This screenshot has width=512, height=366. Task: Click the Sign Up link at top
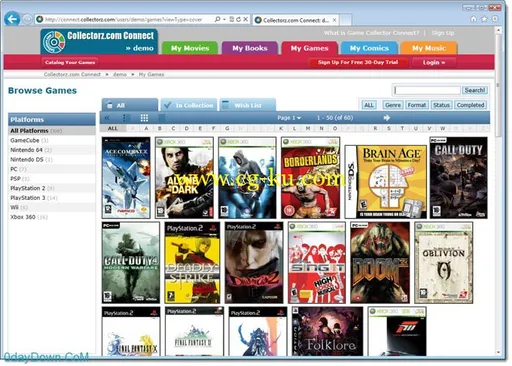pos(443,33)
